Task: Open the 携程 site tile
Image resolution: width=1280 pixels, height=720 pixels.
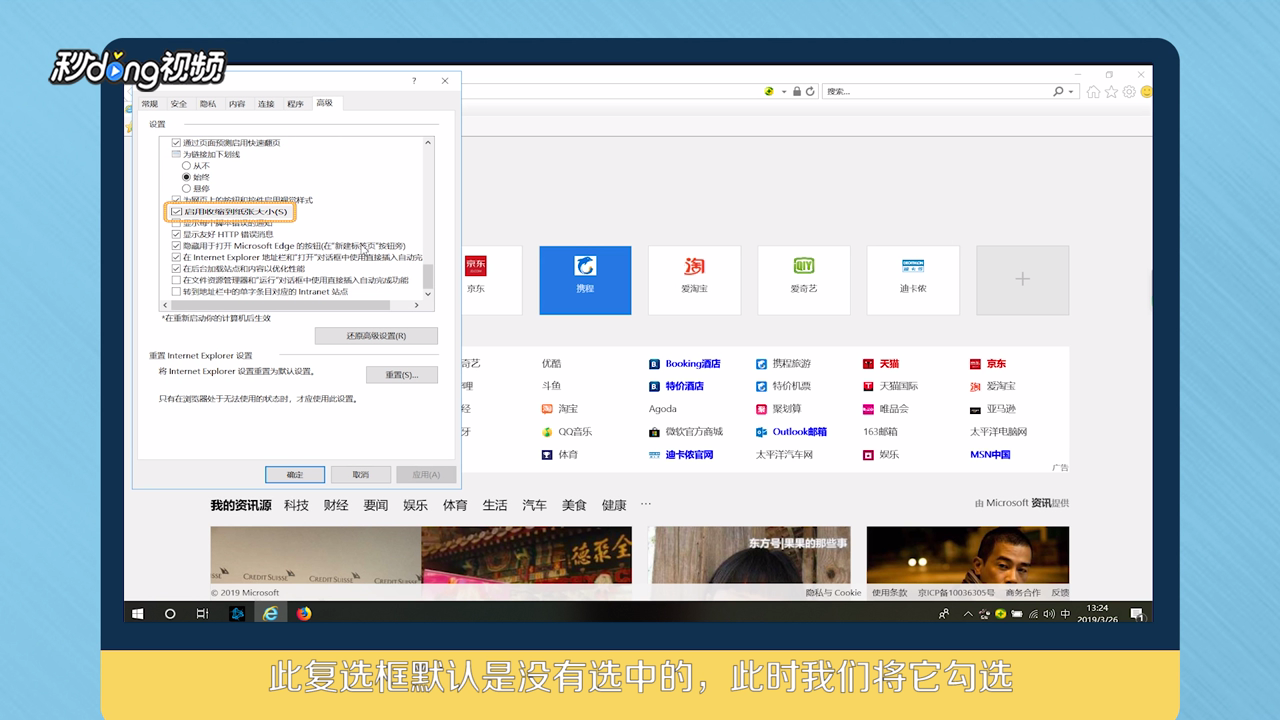Action: tap(585, 281)
